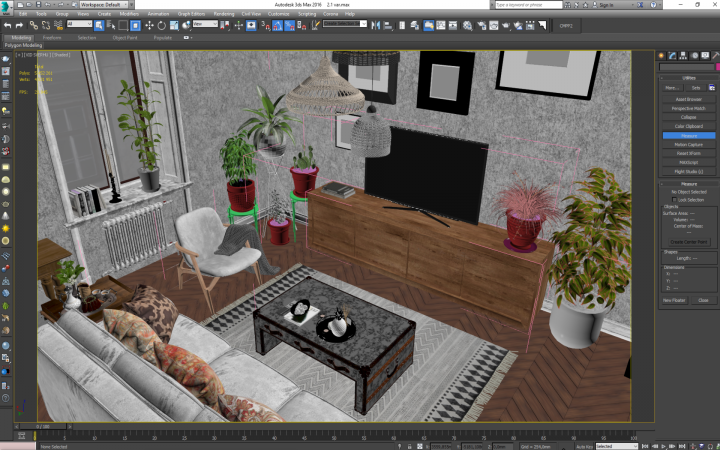Toggle Percent Snap on the toolbar
720x450 pixels.
point(289,26)
